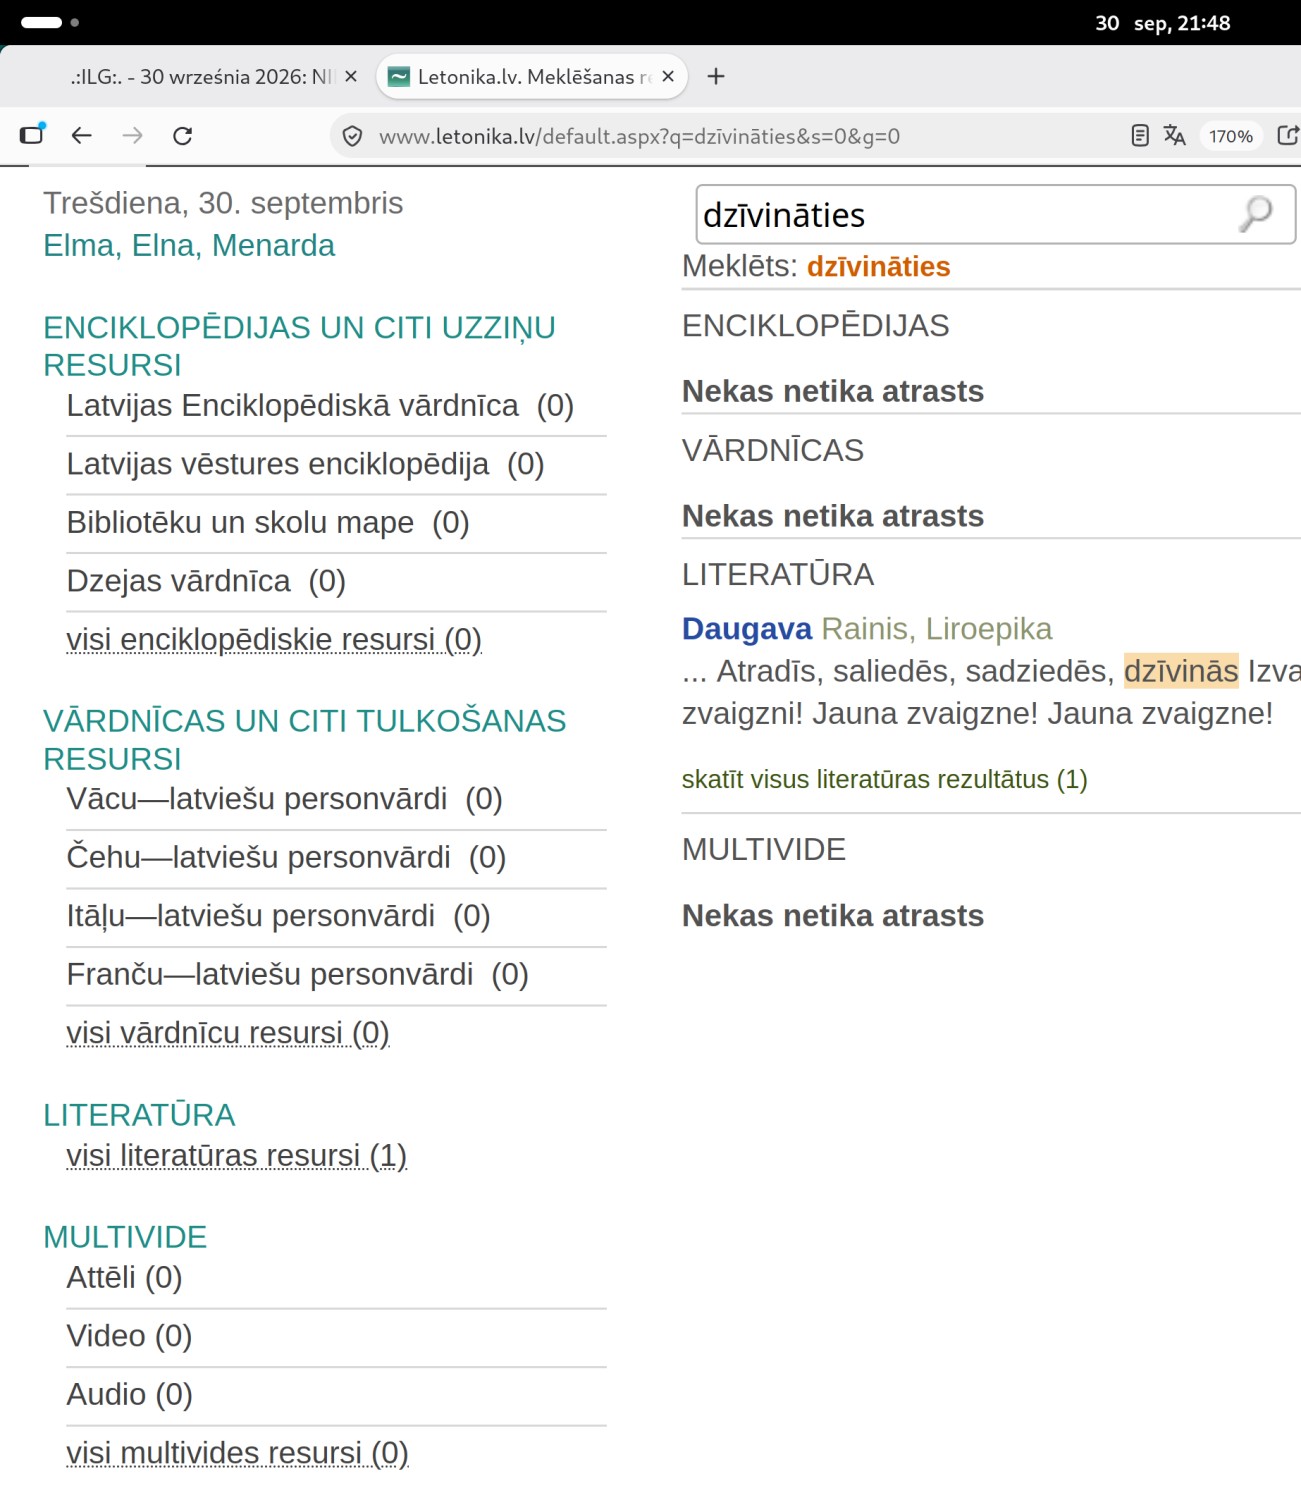Select Itāļu—latviešu personvārdi

[278, 916]
